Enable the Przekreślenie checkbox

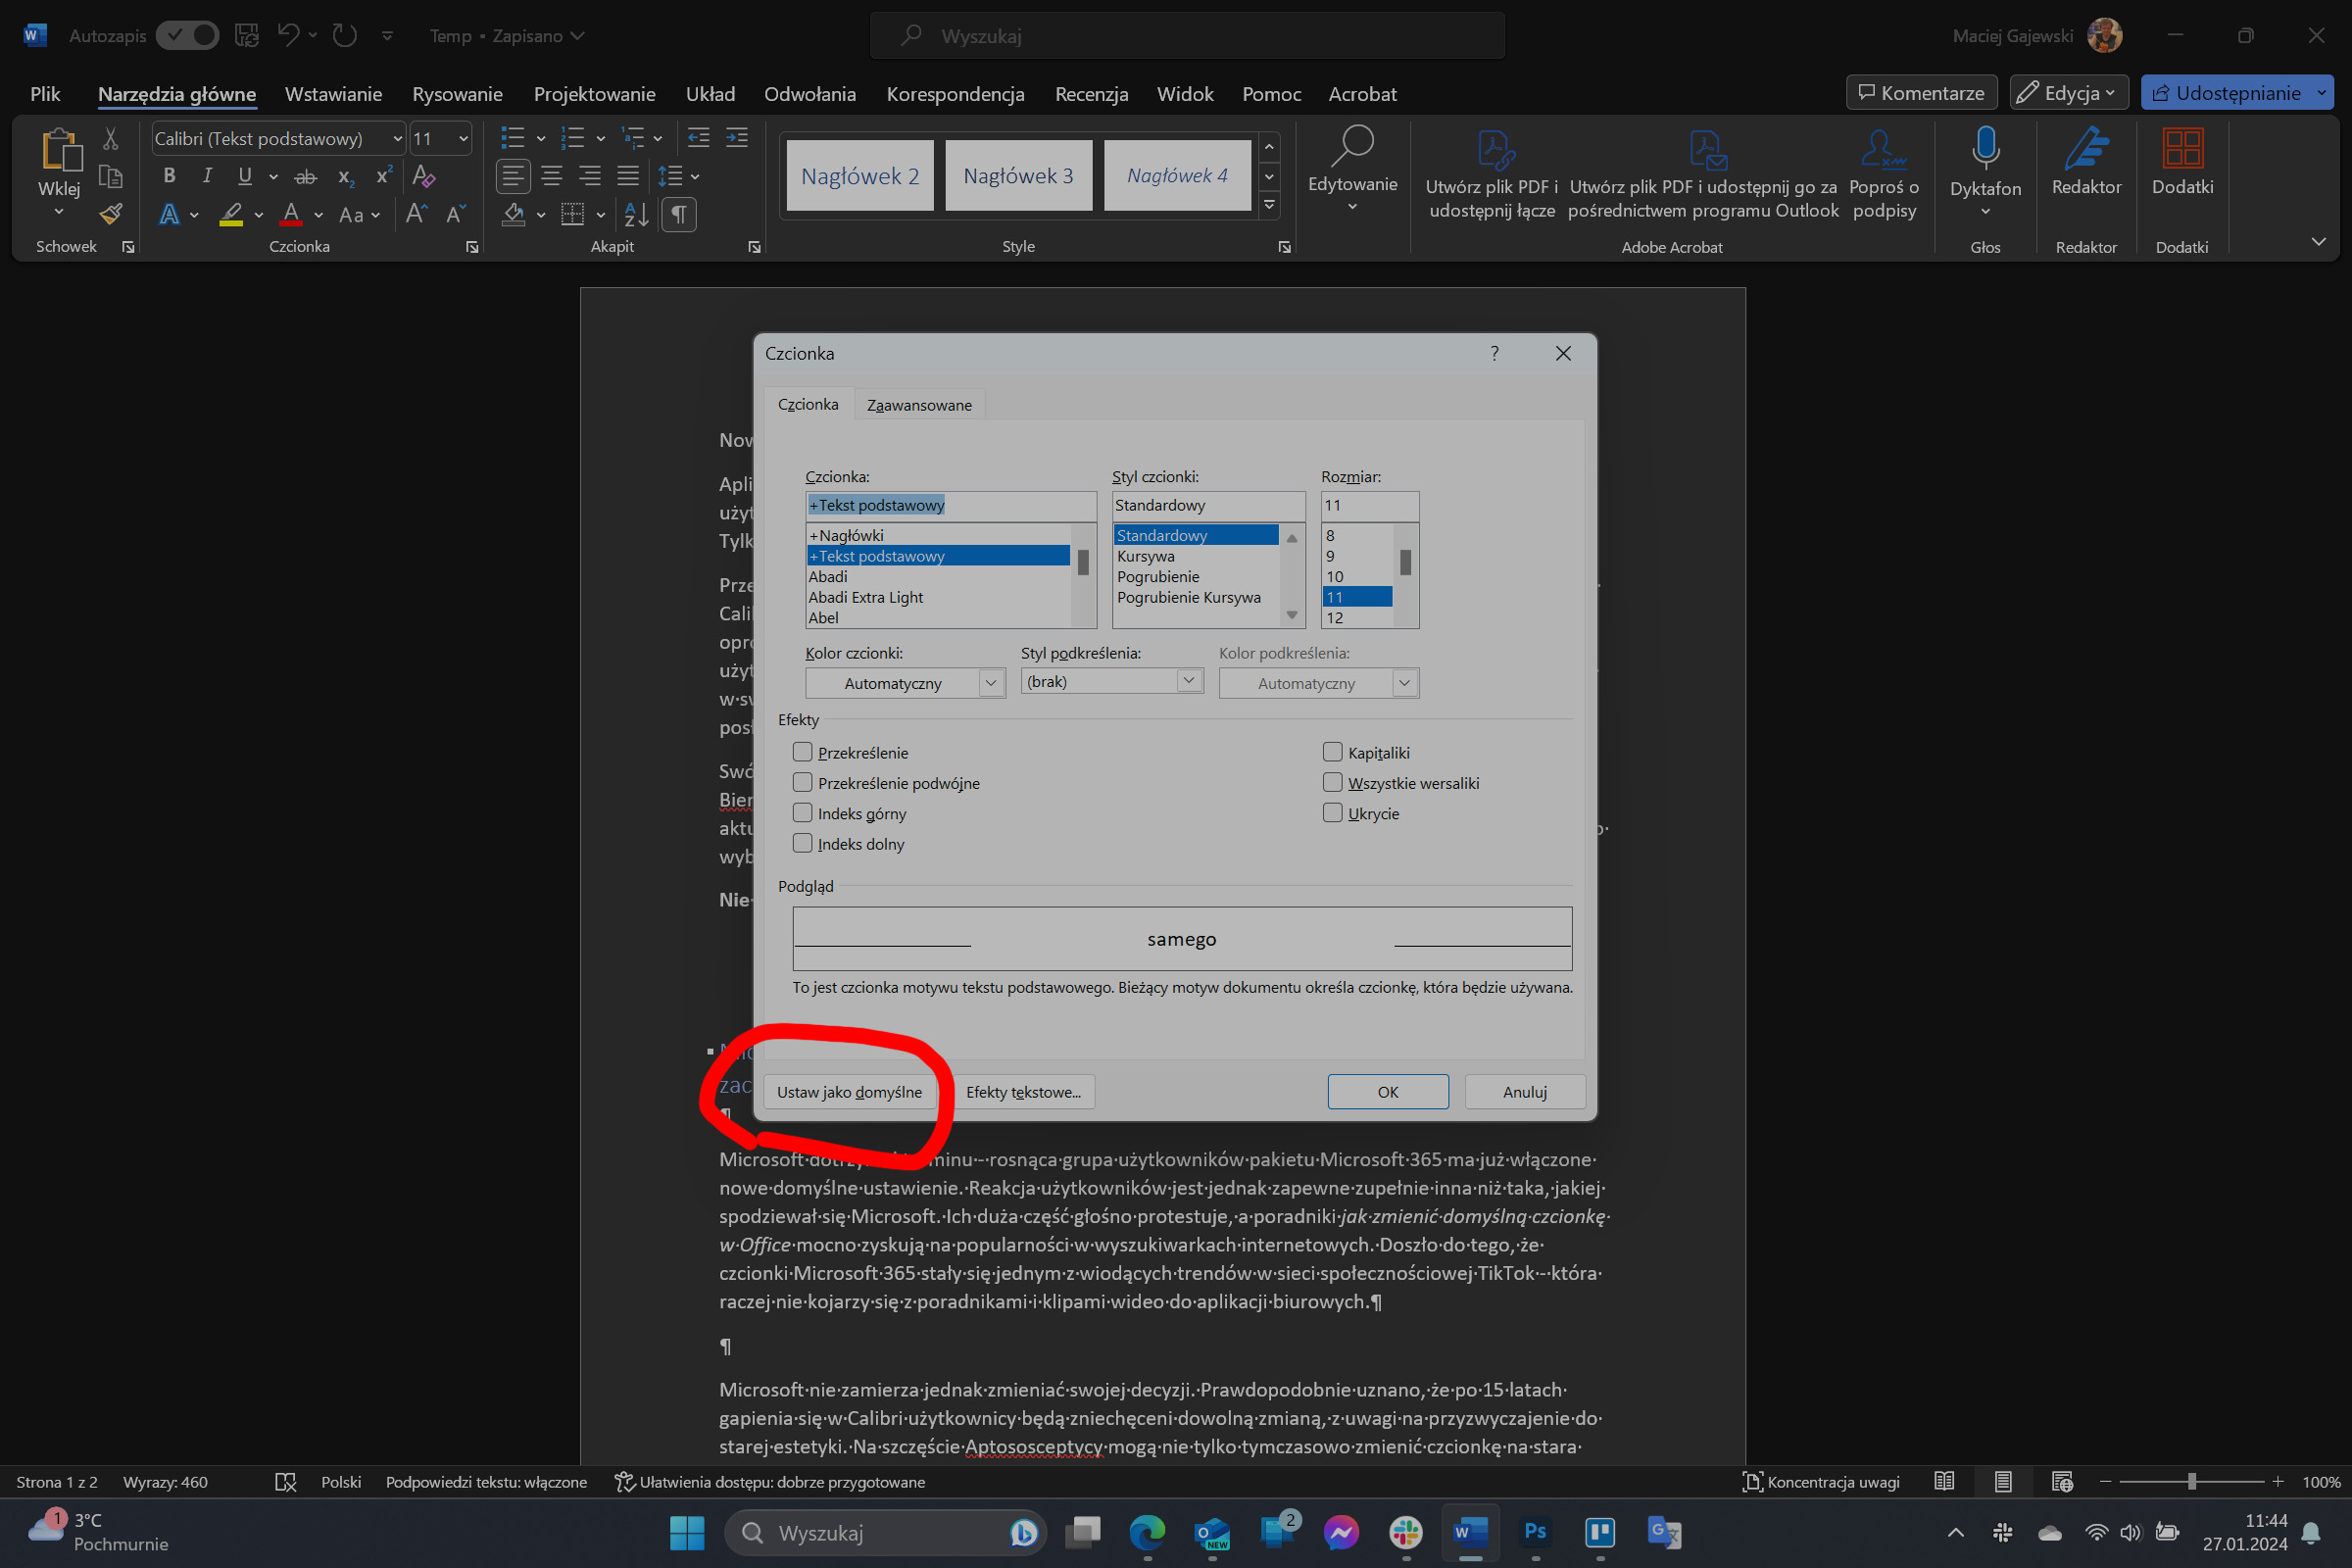pos(802,752)
